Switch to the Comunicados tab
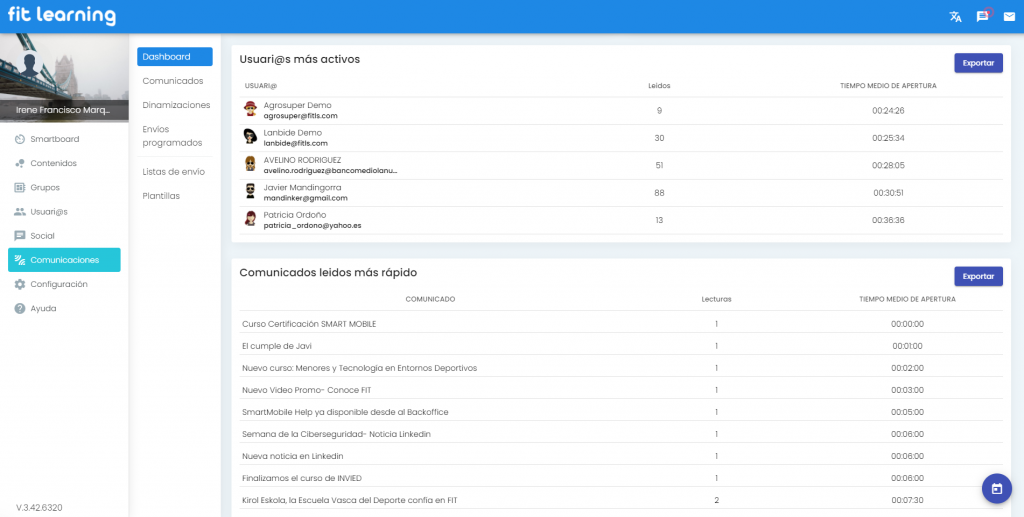The height and width of the screenshot is (517, 1024). click(173, 81)
